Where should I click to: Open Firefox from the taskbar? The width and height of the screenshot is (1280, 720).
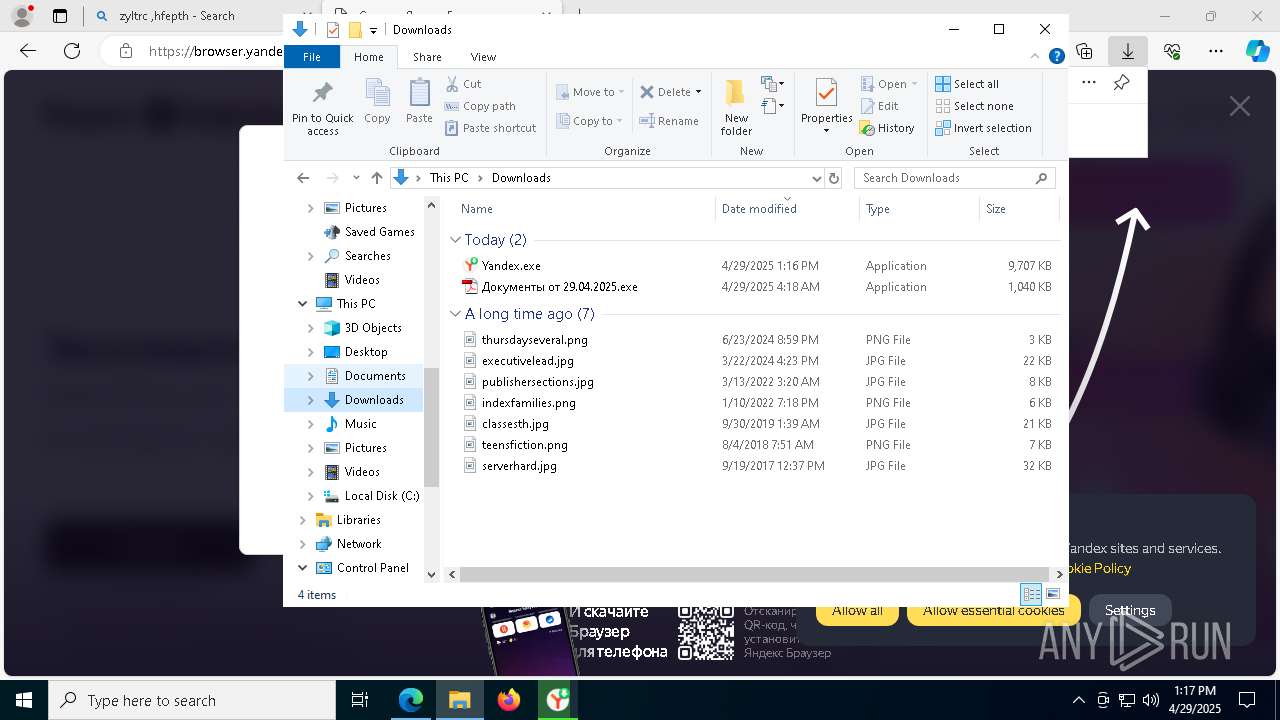click(509, 700)
